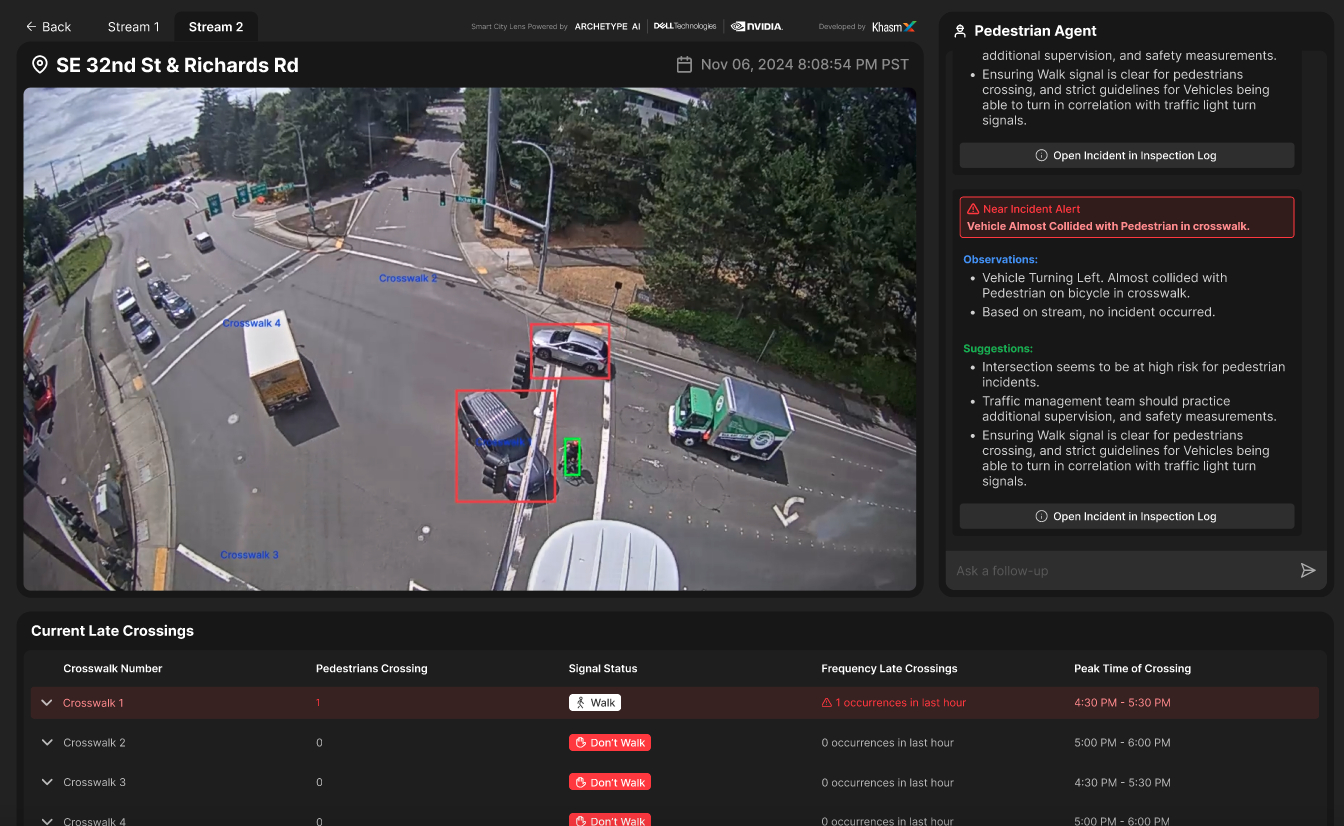The image size is (1344, 826).
Task: Click the Walk signal badge for Crosswalk 1
Action: pyautogui.click(x=595, y=703)
